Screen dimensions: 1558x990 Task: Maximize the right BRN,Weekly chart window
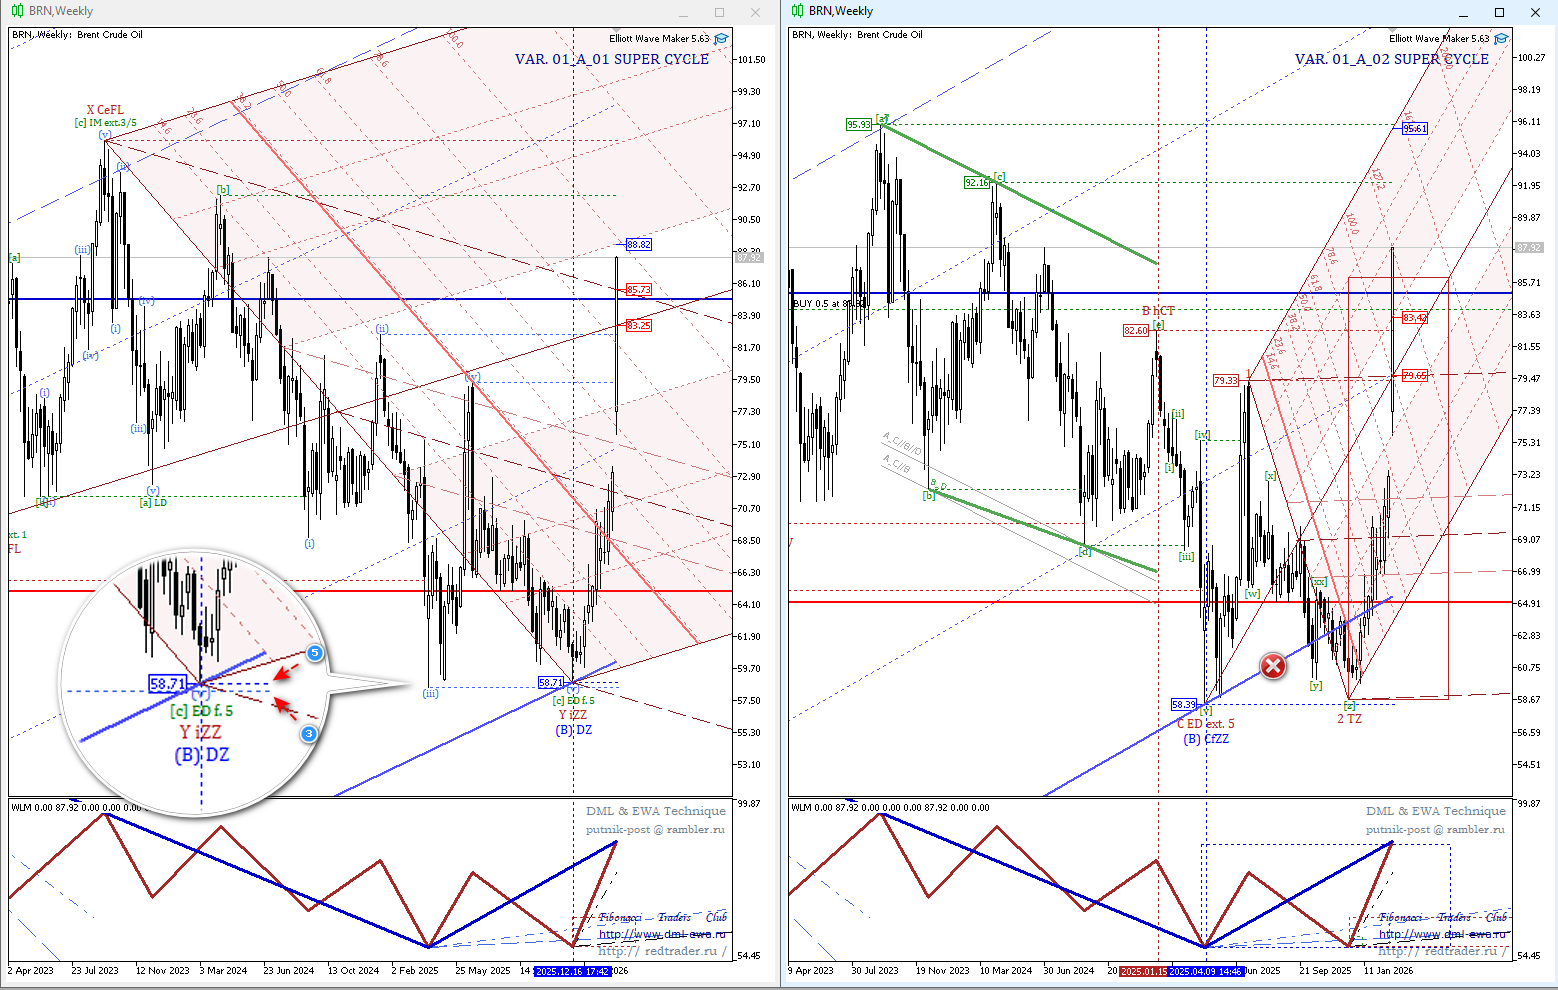pyautogui.click(x=1499, y=12)
